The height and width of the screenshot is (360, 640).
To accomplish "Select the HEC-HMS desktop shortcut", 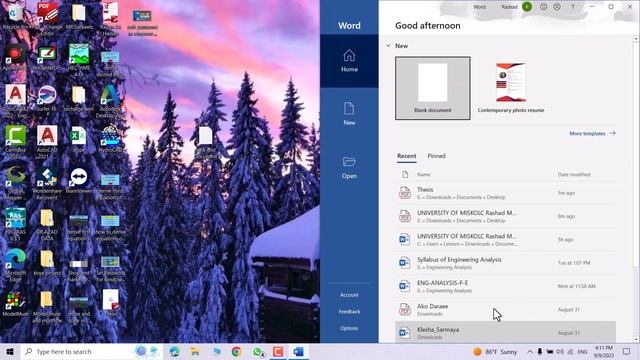I will coord(79,60).
